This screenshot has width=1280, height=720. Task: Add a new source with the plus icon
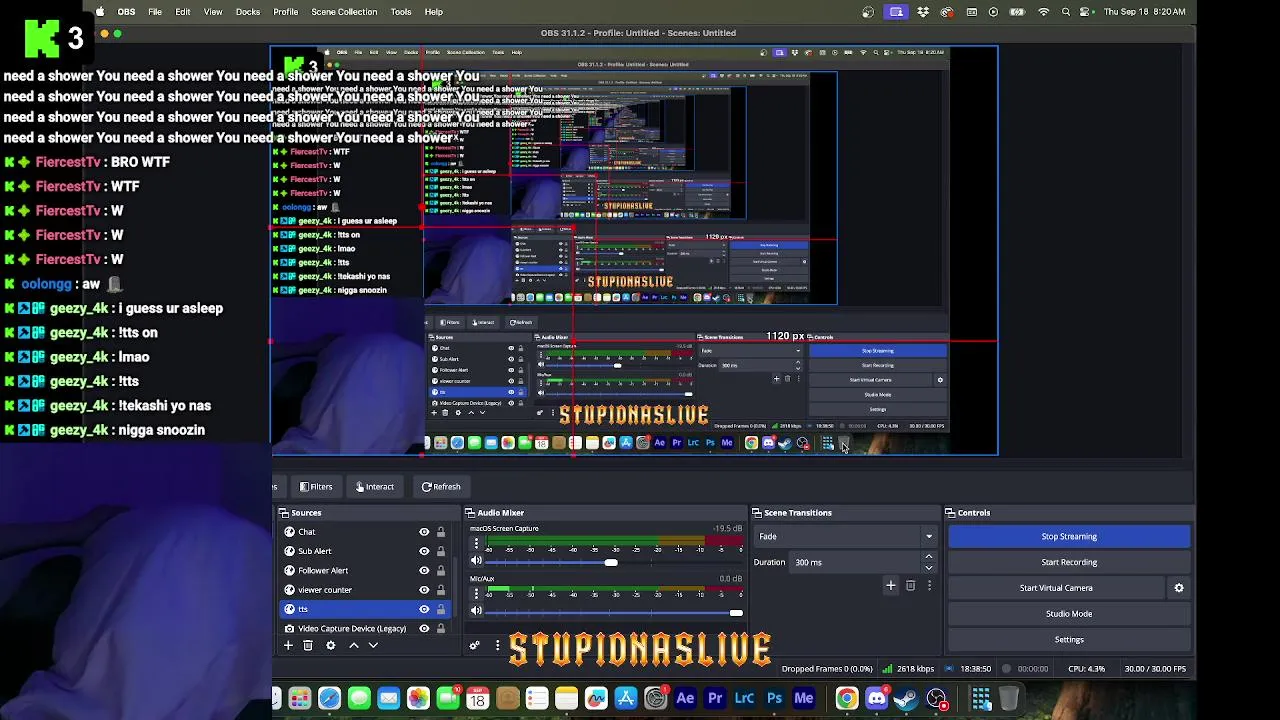point(288,646)
